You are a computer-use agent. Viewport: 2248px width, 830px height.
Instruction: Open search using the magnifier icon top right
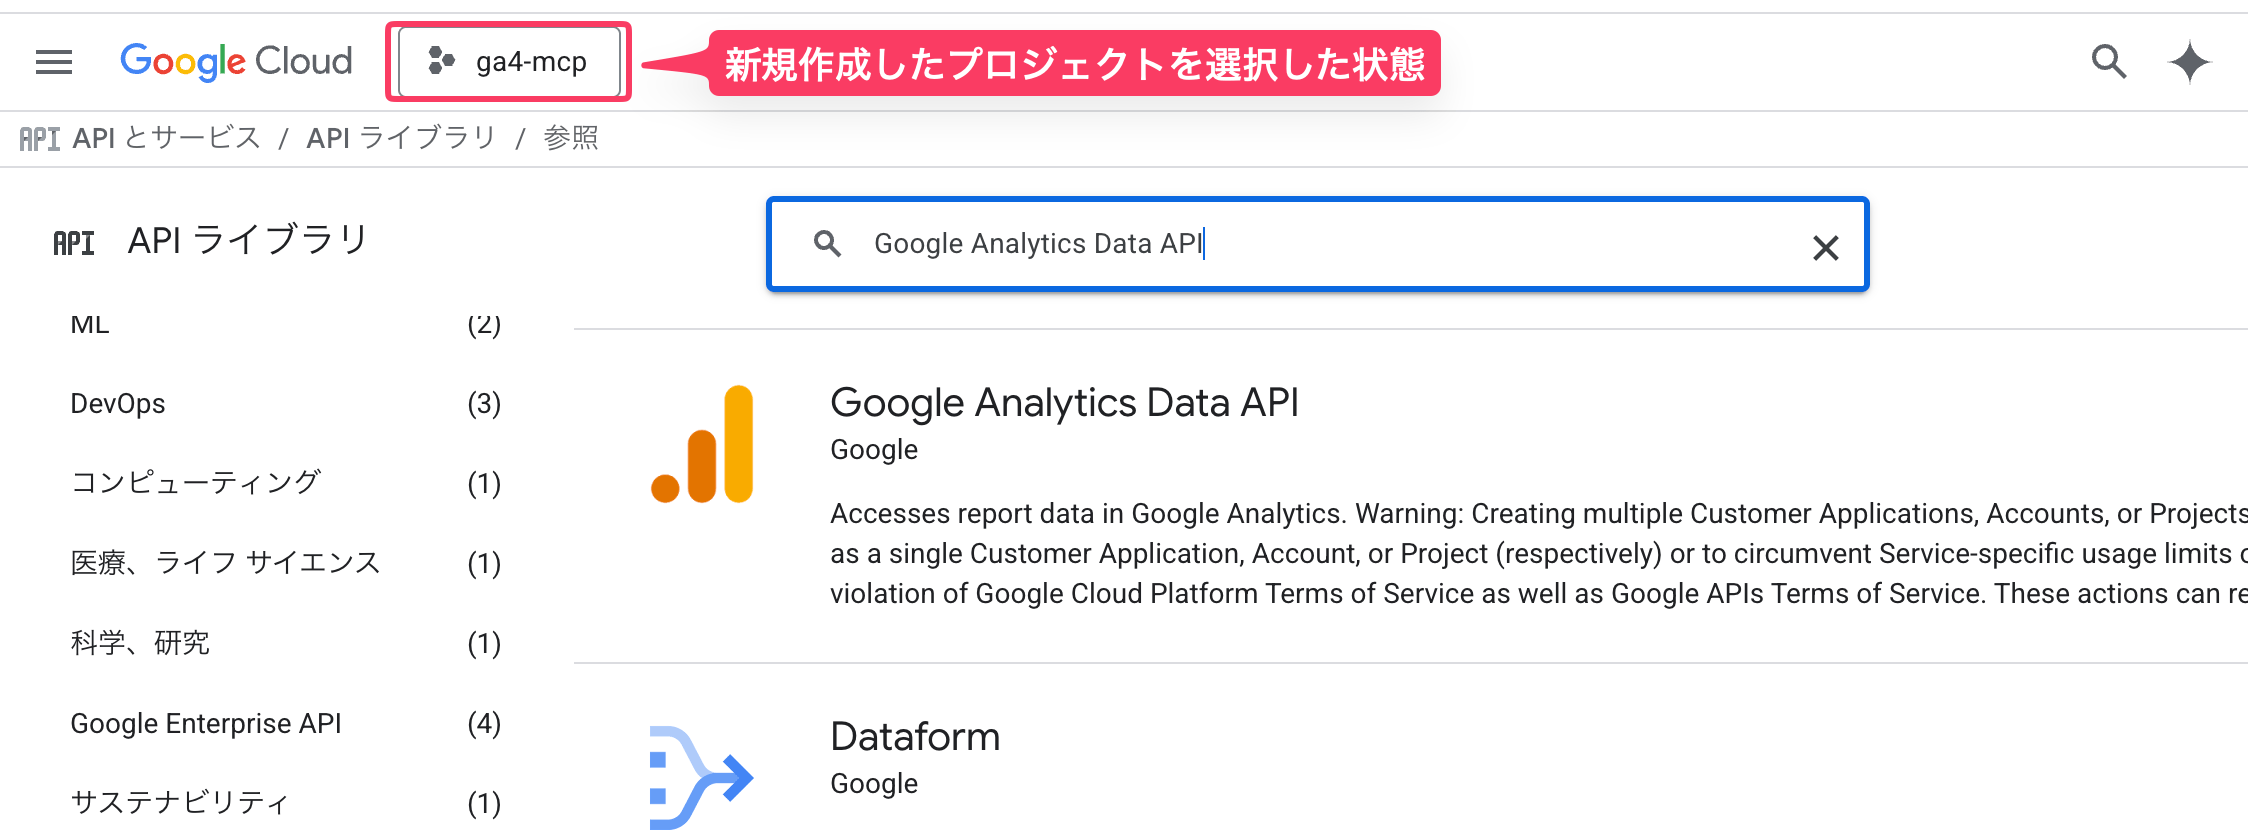(2107, 61)
